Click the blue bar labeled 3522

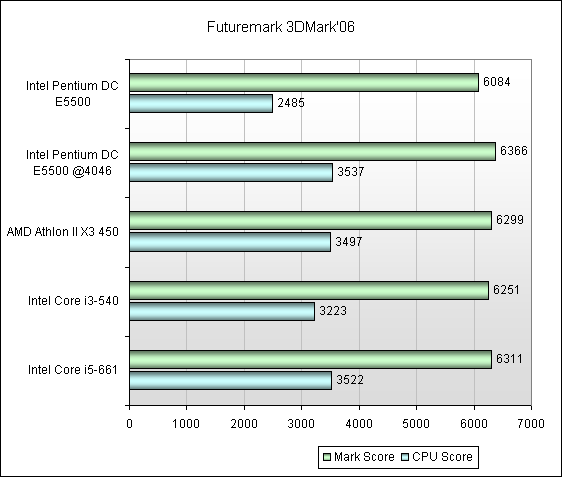coord(230,380)
